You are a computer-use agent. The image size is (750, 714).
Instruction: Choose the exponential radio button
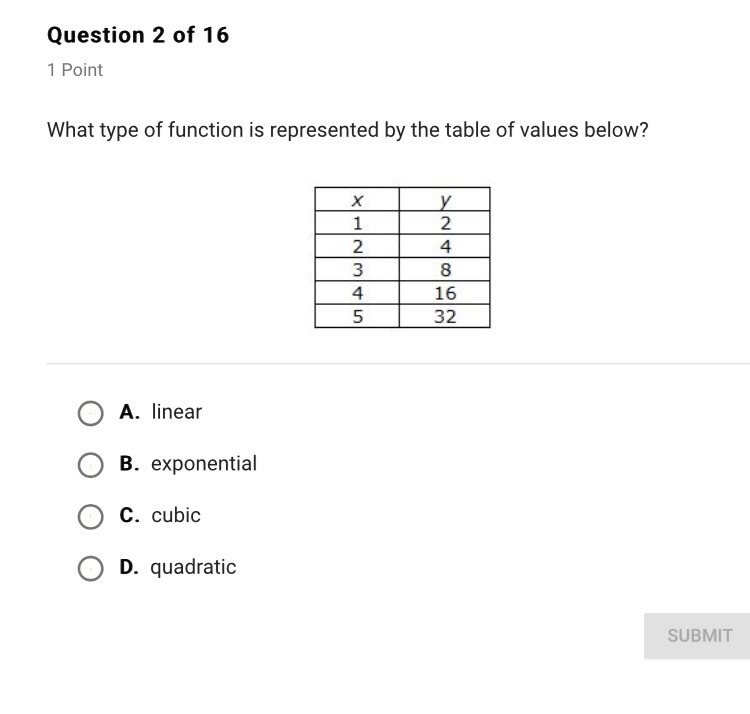90,465
